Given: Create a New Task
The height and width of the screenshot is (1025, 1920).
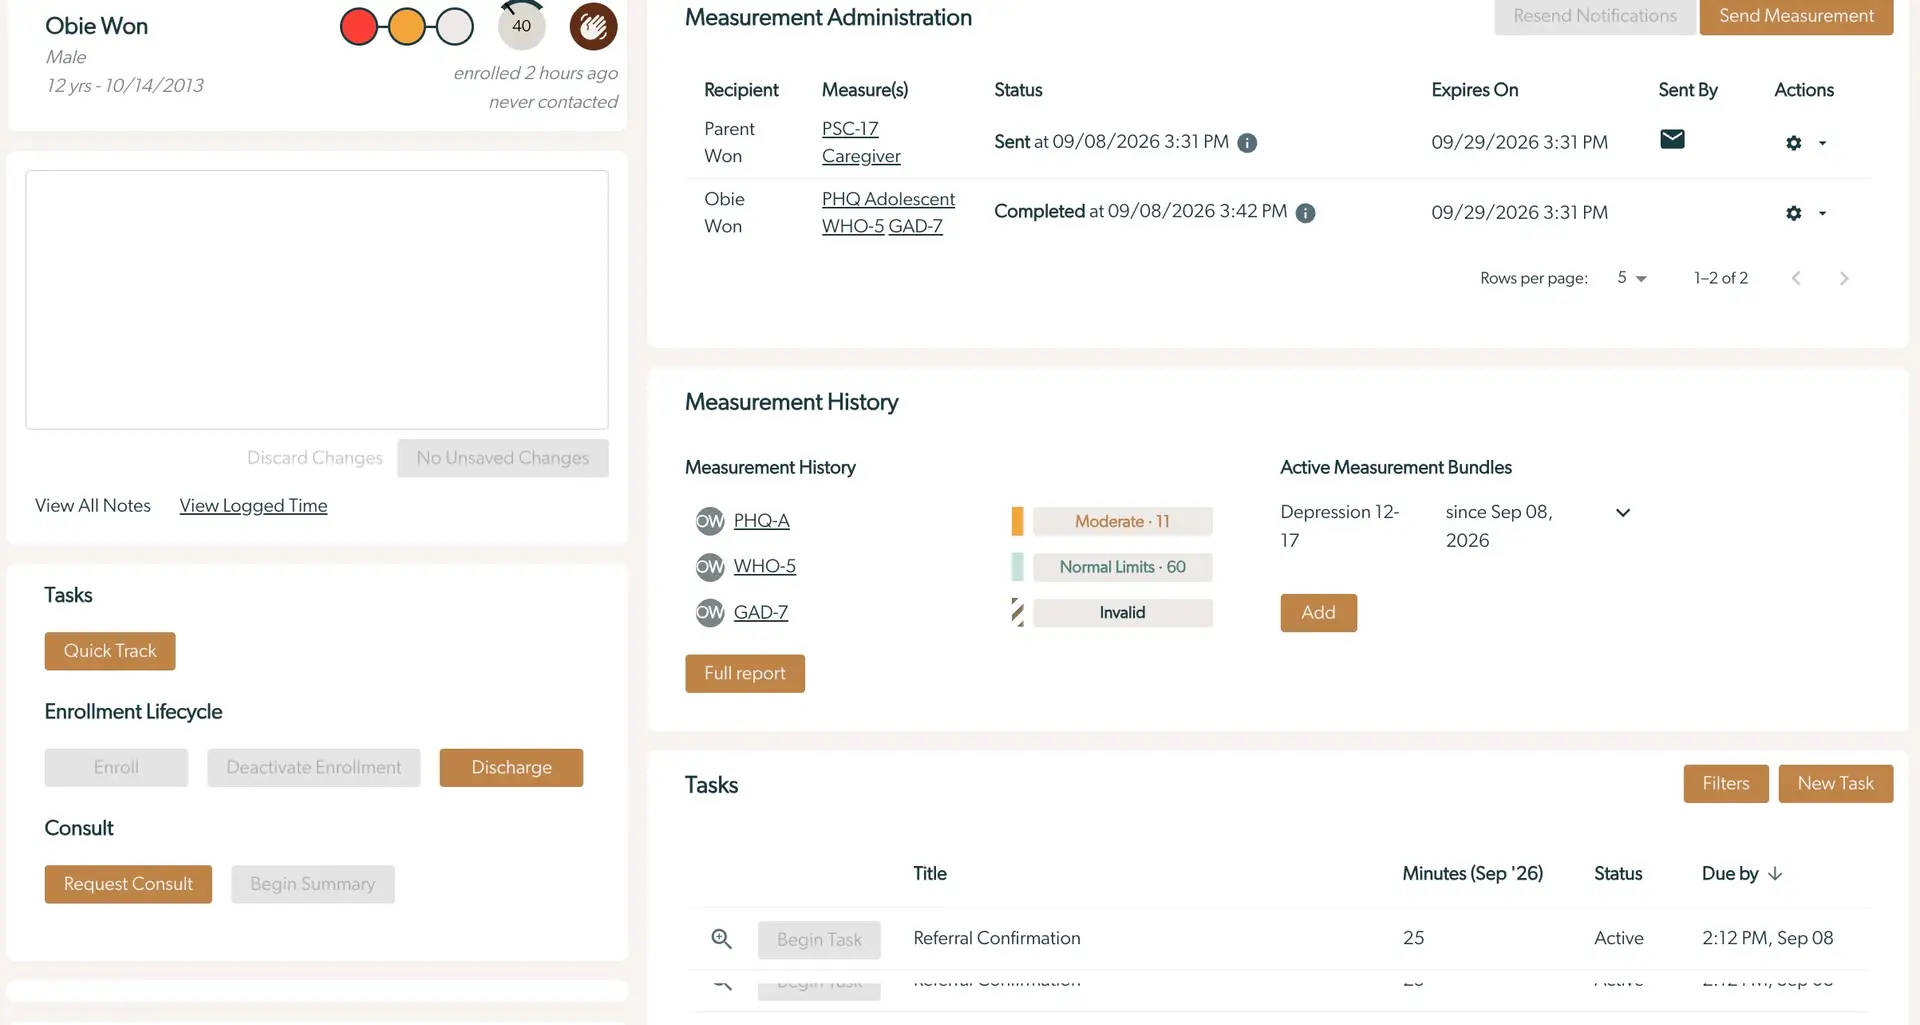Looking at the screenshot, I should (x=1835, y=784).
